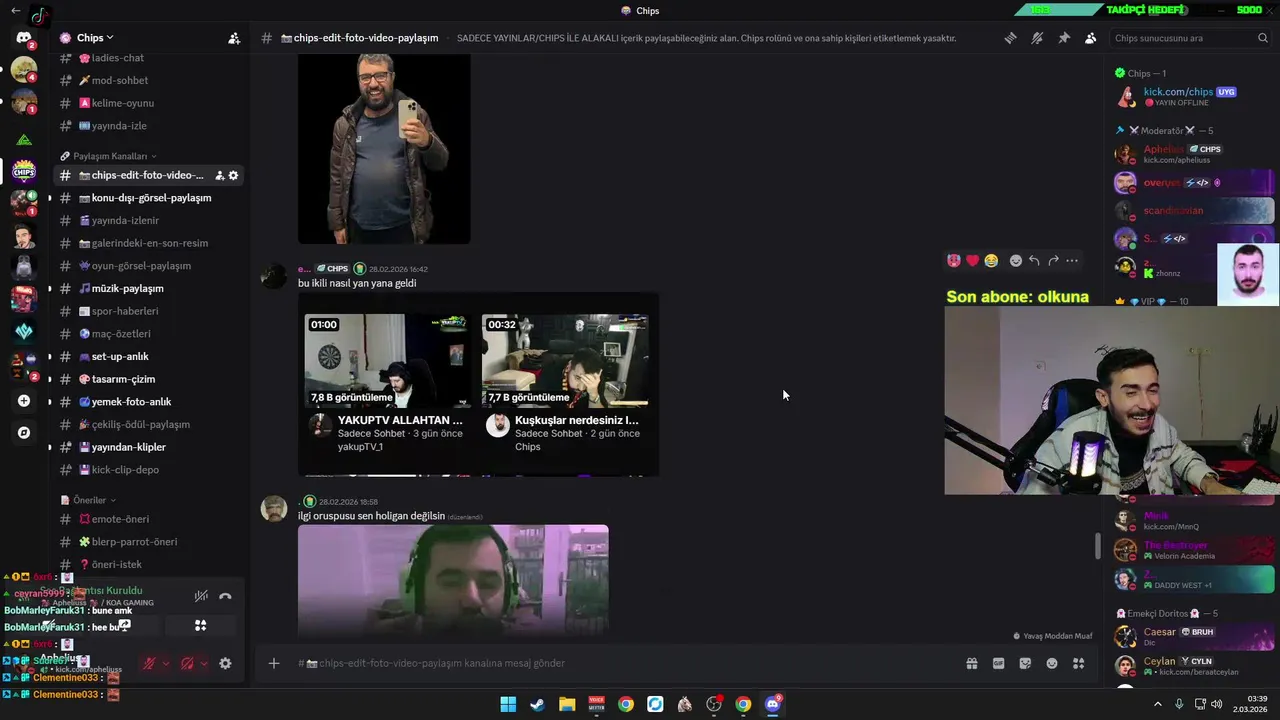The height and width of the screenshot is (720, 1280).
Task: Click the search magnifier icon
Action: click(1263, 38)
